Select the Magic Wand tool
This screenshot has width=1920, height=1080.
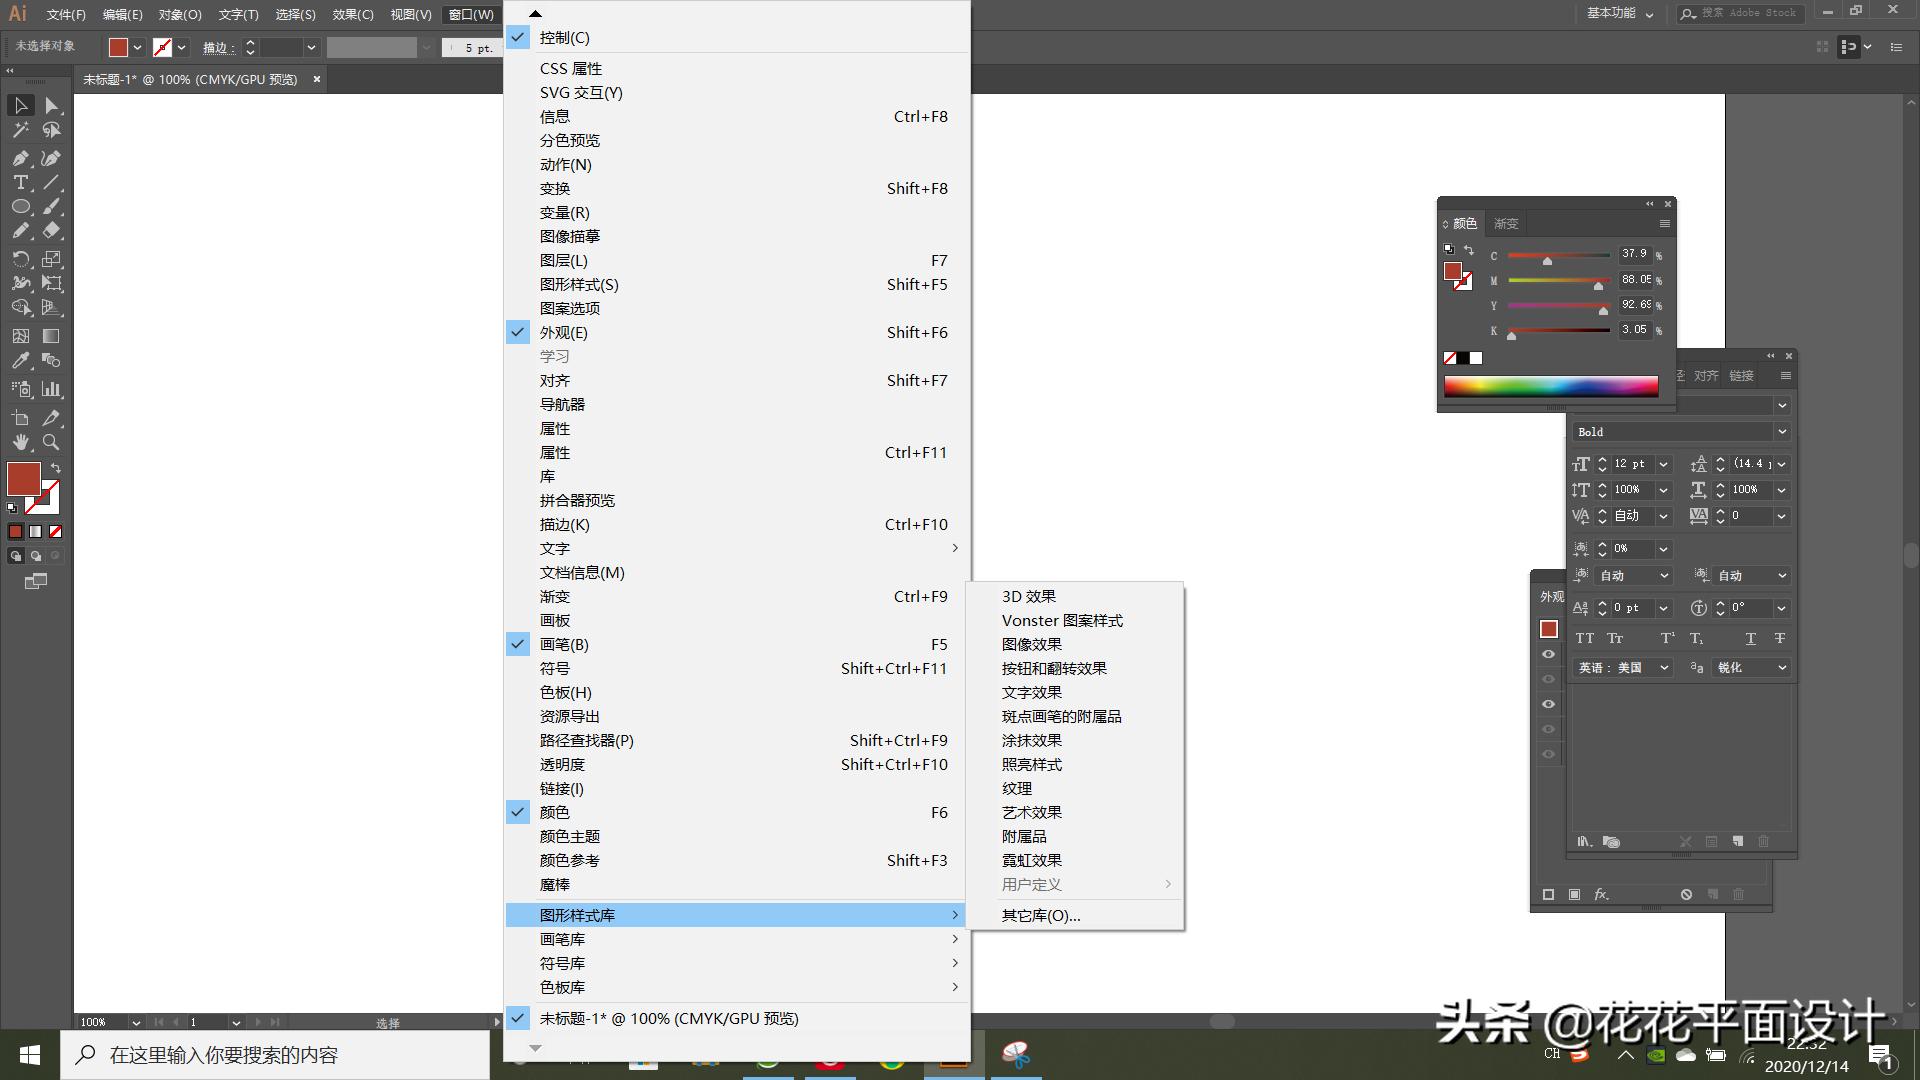[19, 129]
